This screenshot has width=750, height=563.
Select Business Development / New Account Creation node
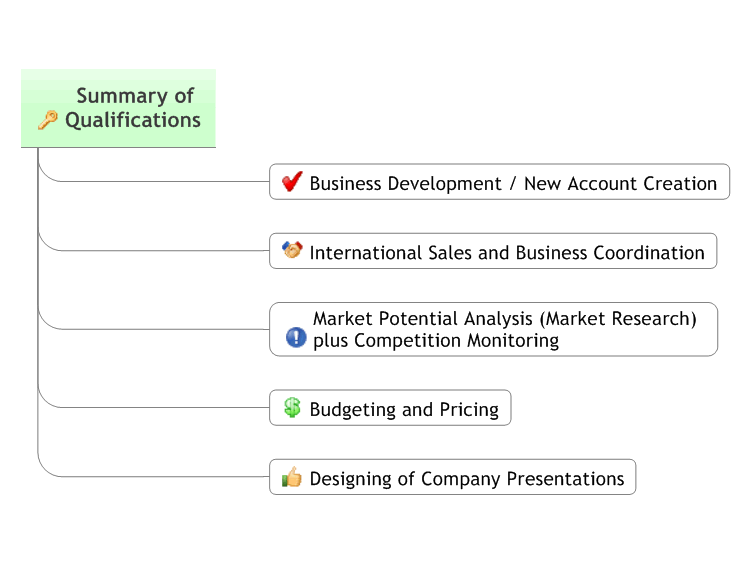(499, 182)
